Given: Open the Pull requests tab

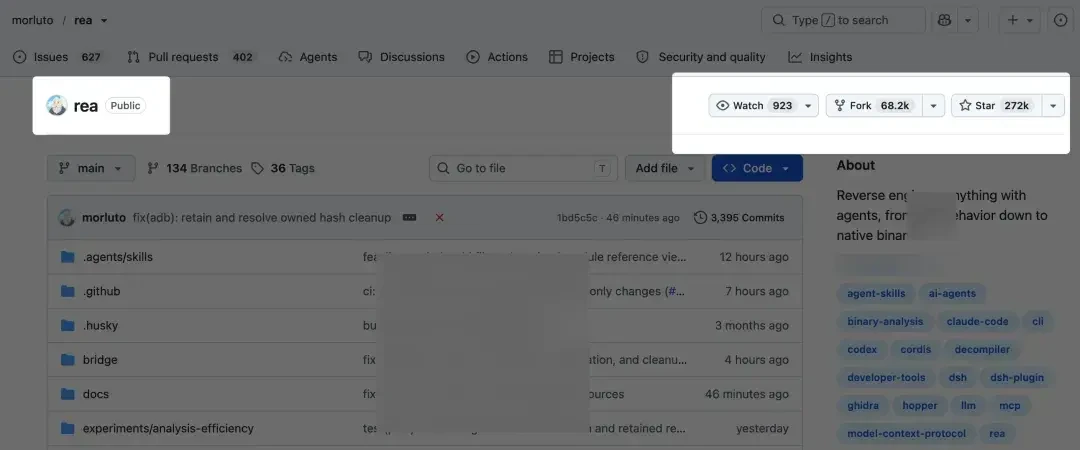Looking at the screenshot, I should coord(191,57).
